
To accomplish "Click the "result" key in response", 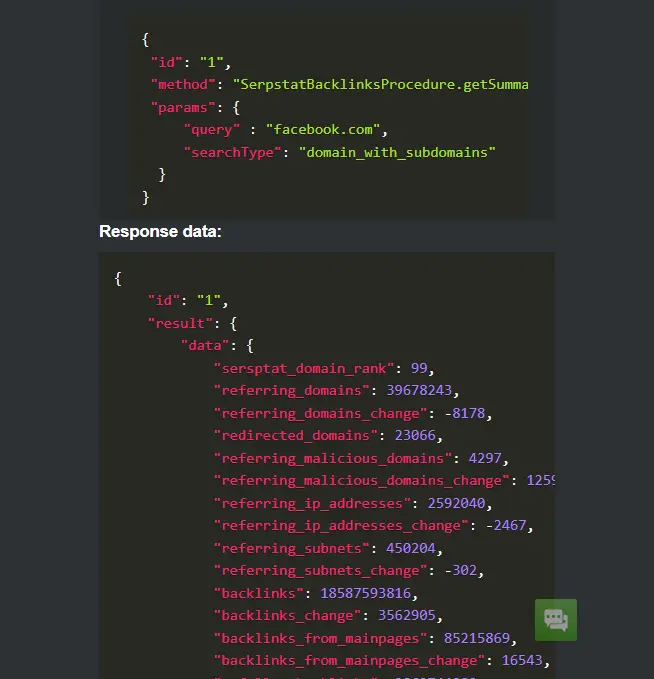I will point(180,323).
